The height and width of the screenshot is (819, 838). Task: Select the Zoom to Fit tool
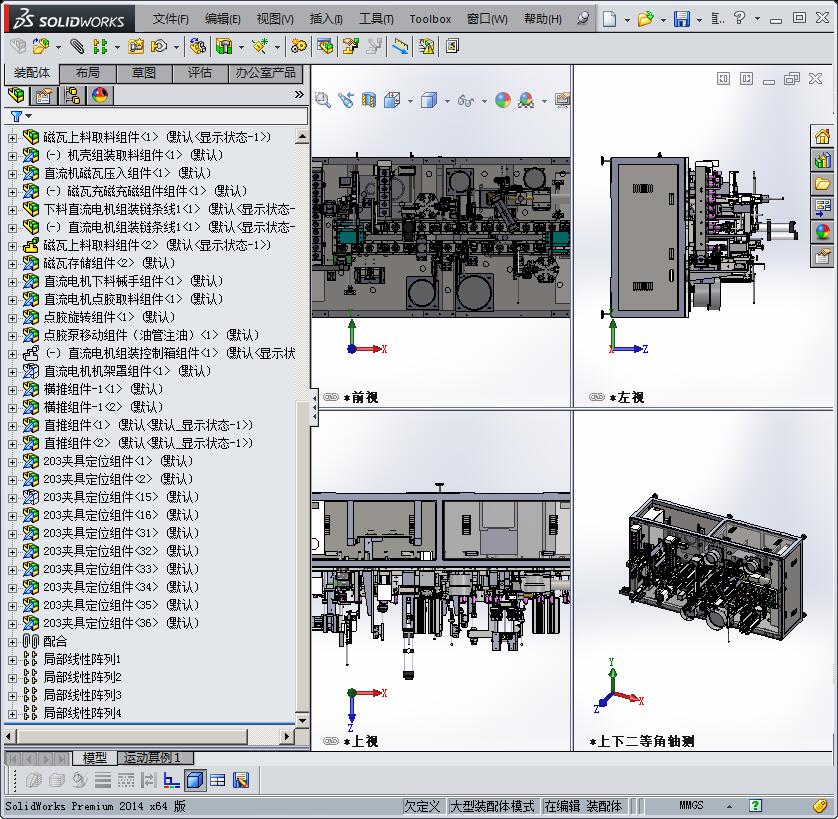322,100
